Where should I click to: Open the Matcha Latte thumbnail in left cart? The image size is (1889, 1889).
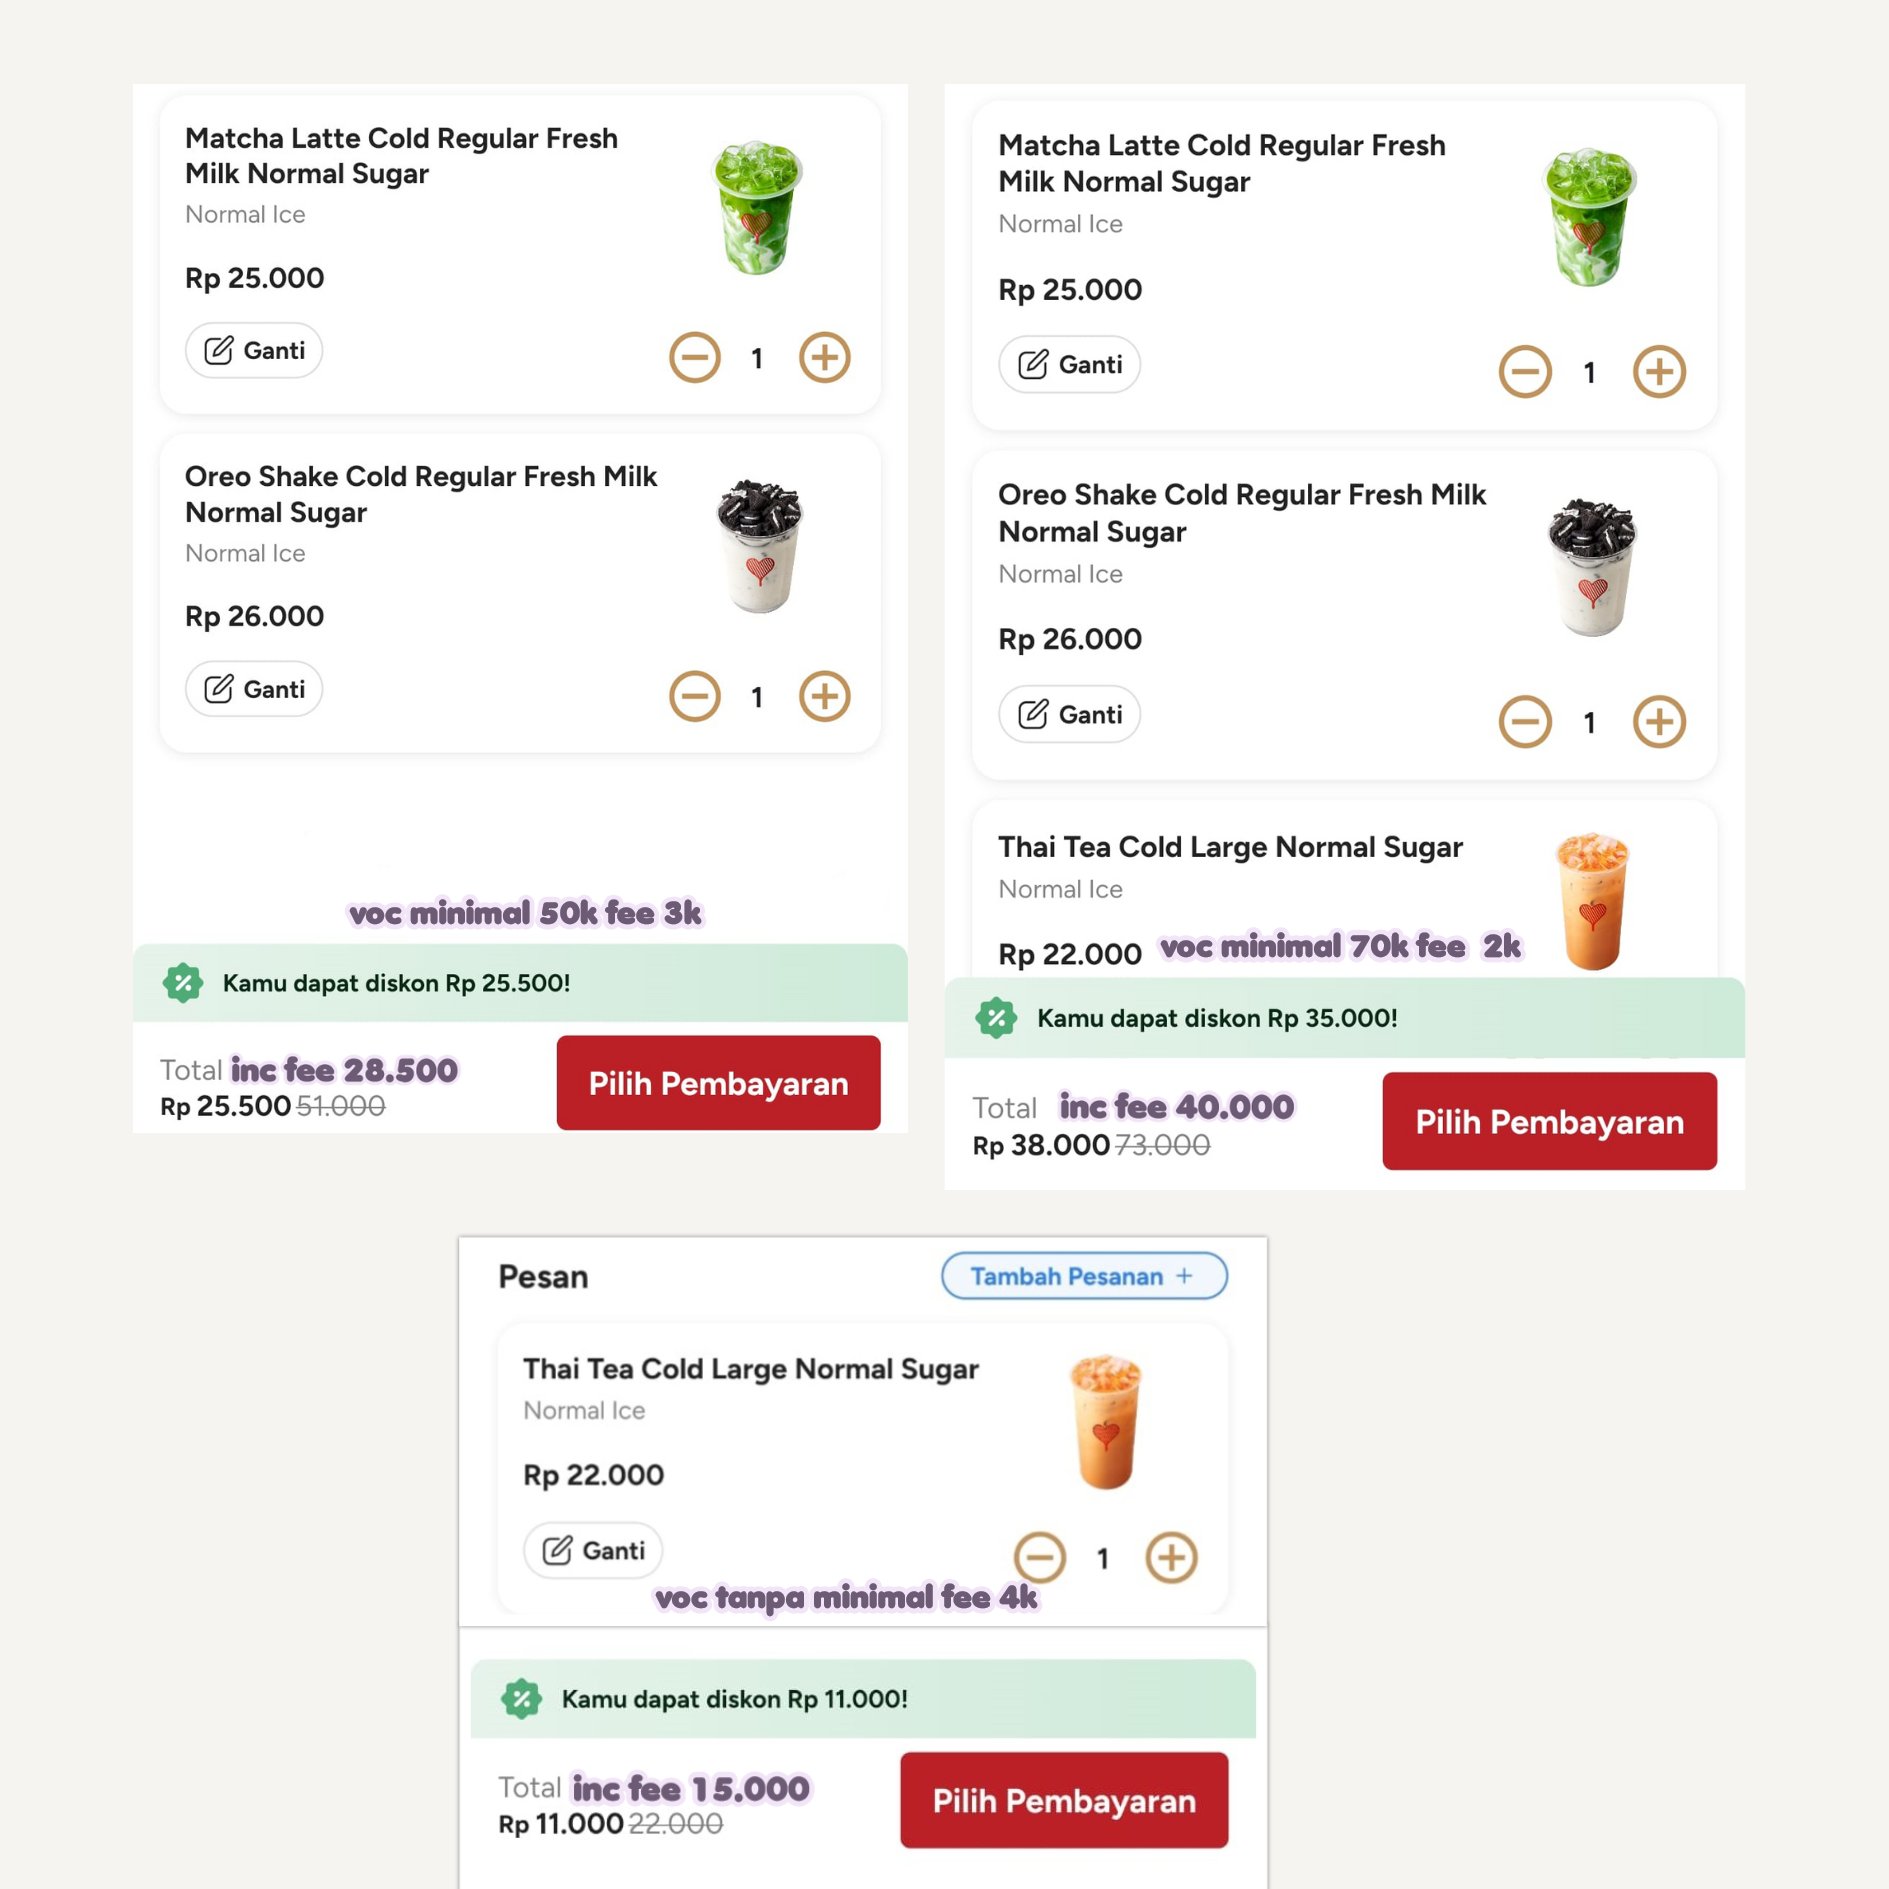click(757, 208)
